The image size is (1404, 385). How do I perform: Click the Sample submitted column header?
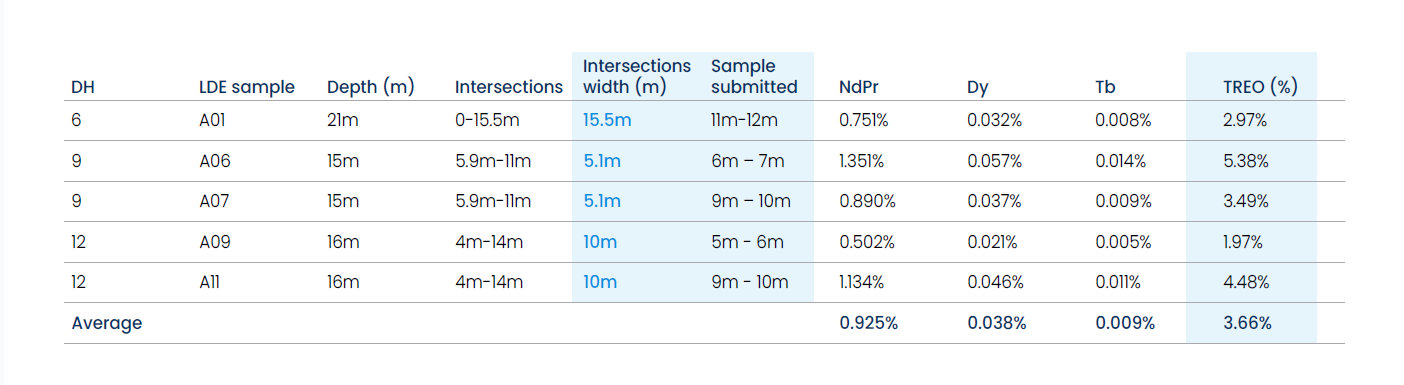(754, 76)
